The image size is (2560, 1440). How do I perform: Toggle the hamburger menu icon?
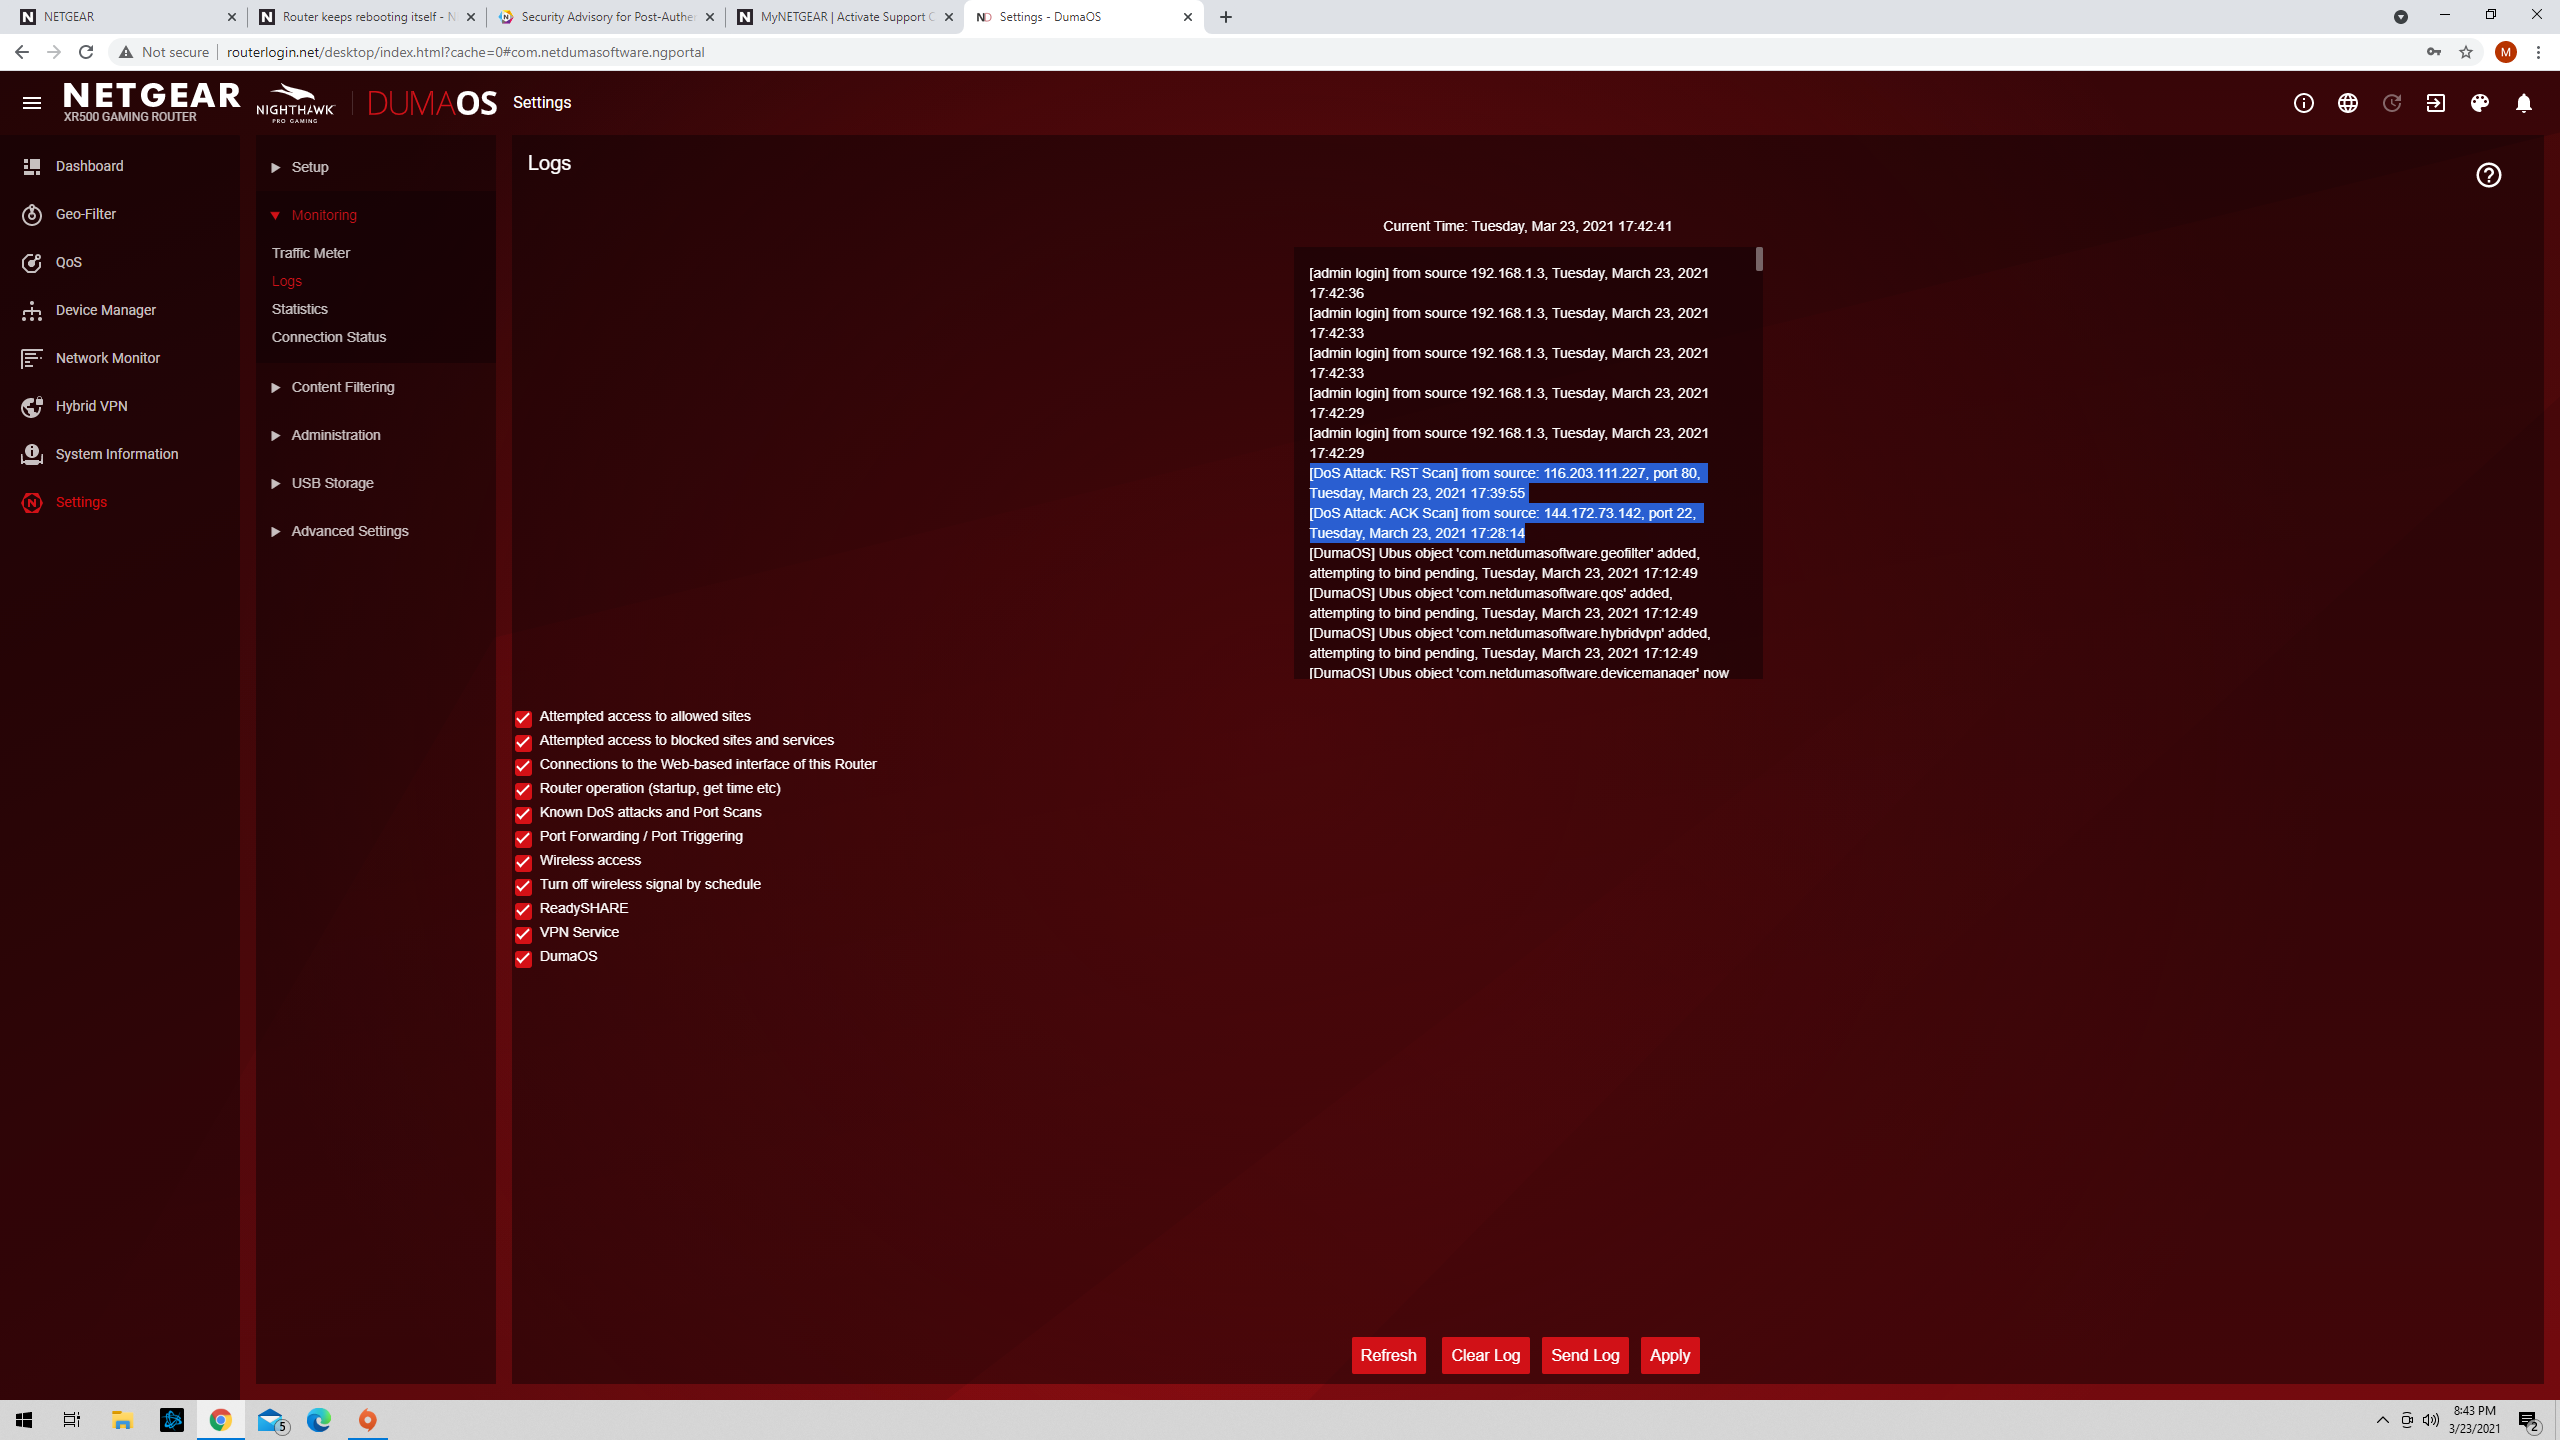click(33, 102)
